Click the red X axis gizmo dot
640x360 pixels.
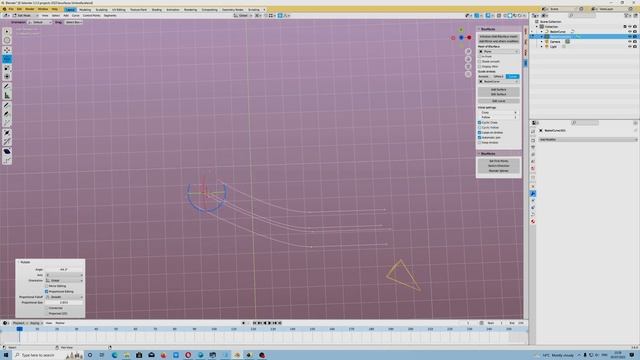click(x=469, y=38)
